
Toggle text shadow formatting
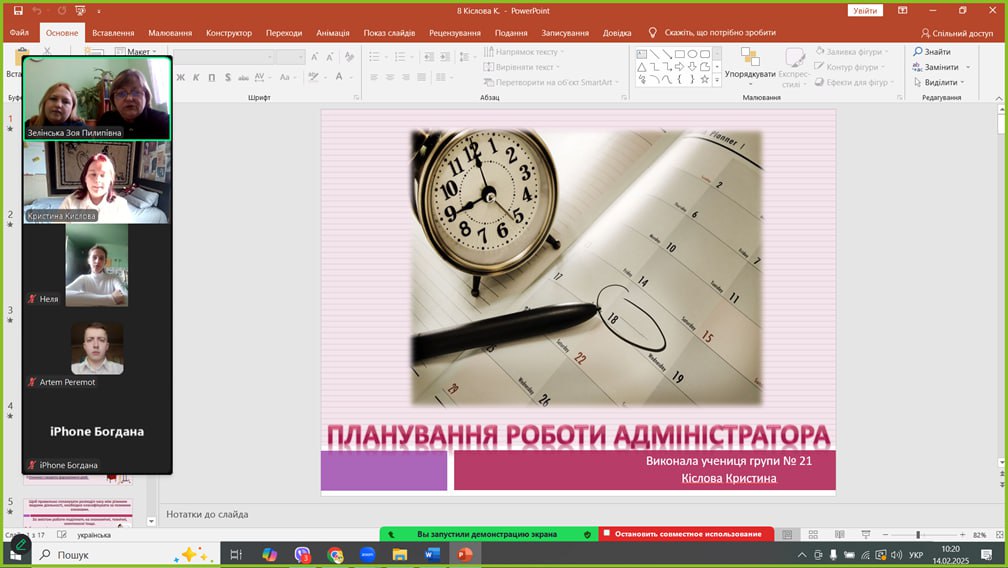click(x=226, y=77)
